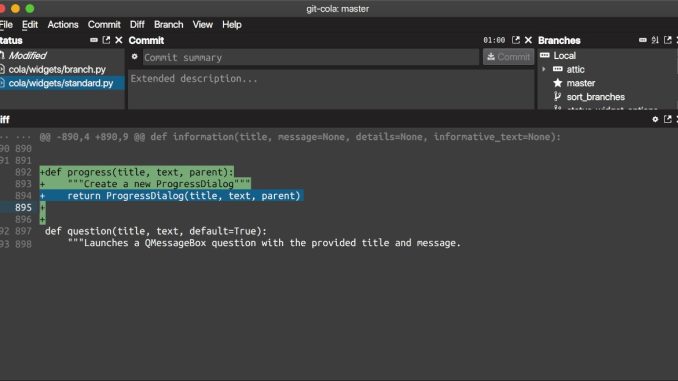Open commit options gear menu
This screenshot has height=381, width=678.
(134, 57)
